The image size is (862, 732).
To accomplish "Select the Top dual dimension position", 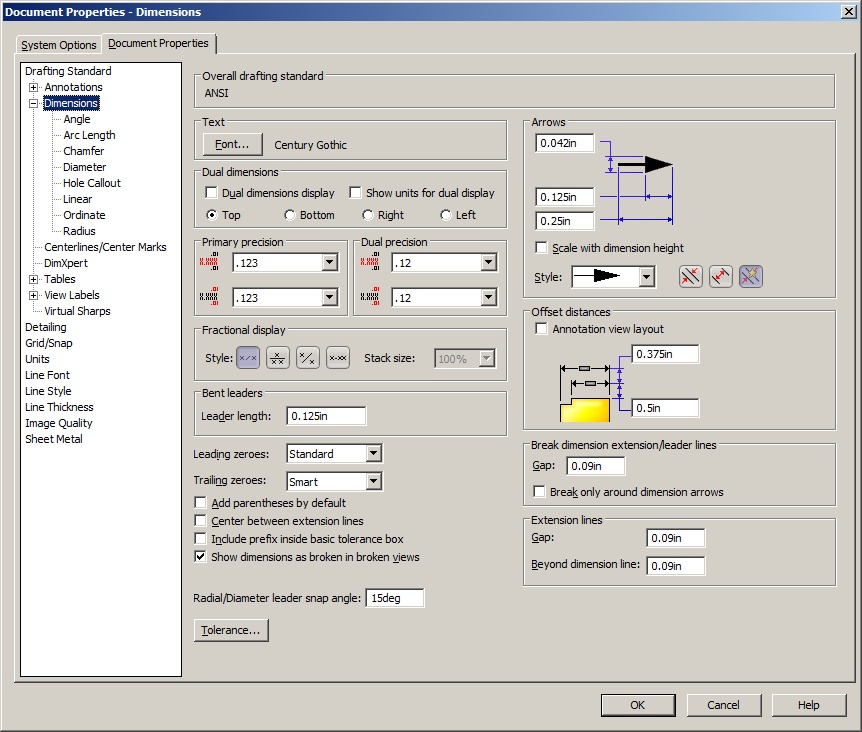I will [x=211, y=215].
